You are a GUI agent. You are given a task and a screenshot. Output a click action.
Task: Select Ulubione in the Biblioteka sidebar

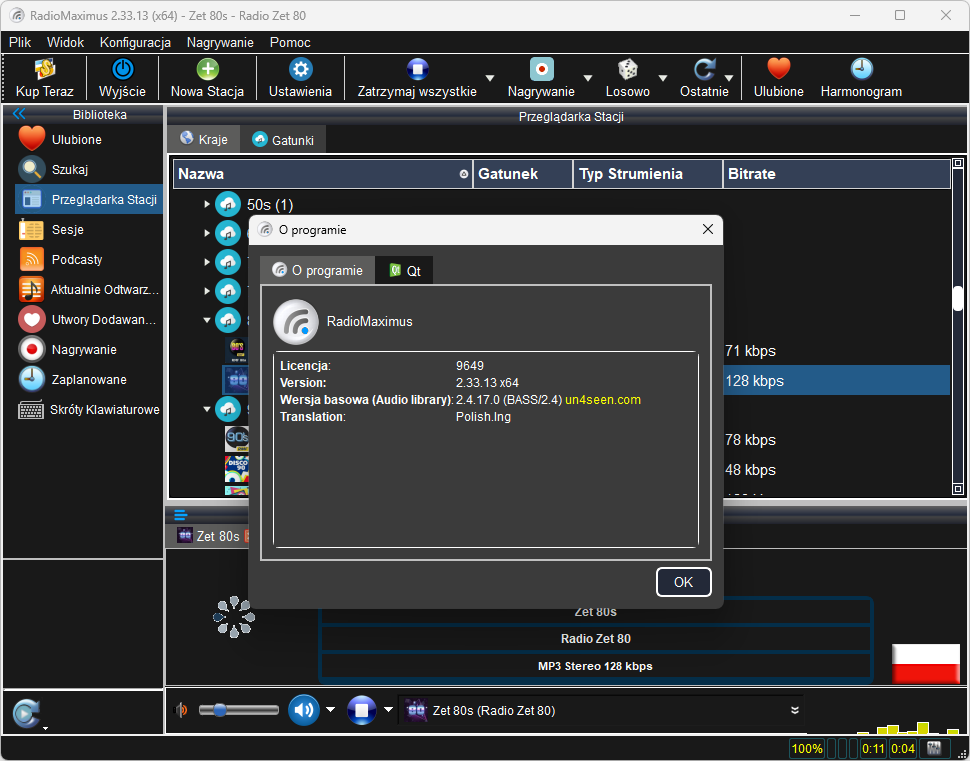pyautogui.click(x=89, y=139)
